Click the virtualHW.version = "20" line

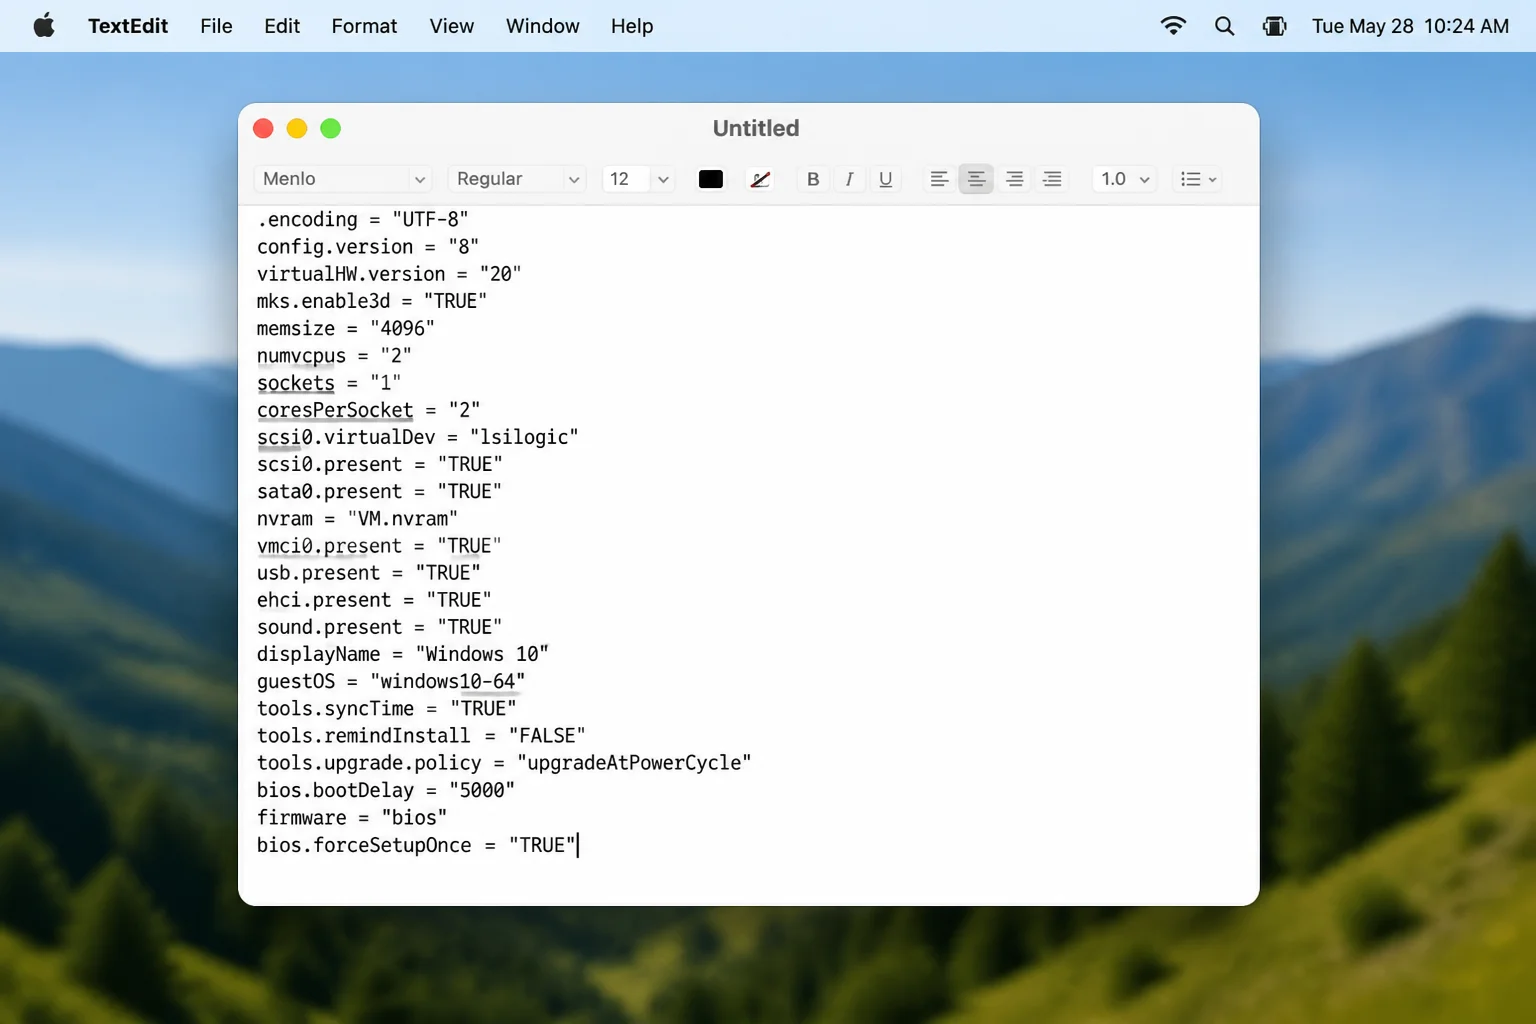point(389,273)
